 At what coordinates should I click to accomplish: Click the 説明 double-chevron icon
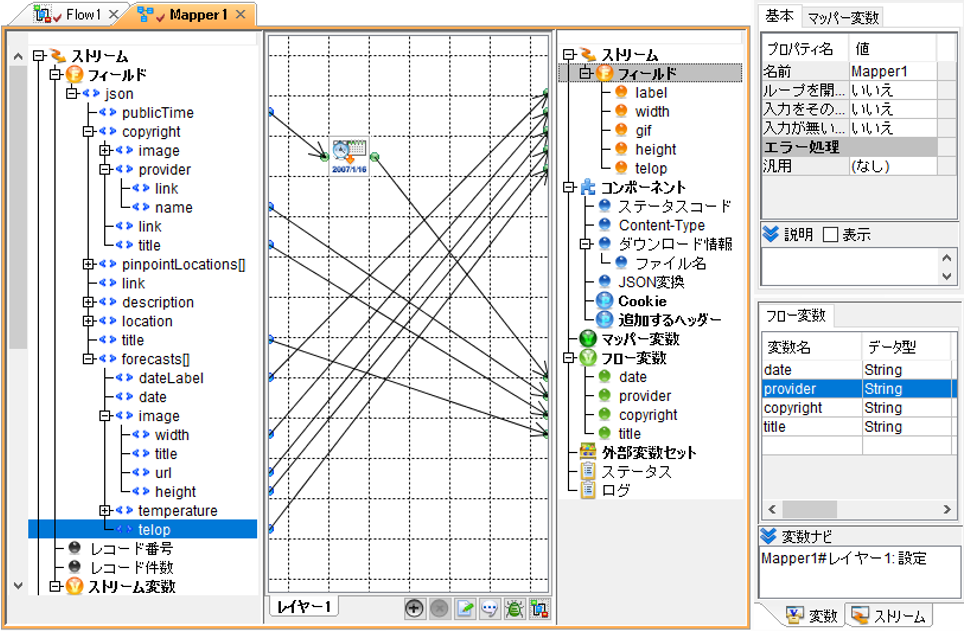tap(770, 234)
